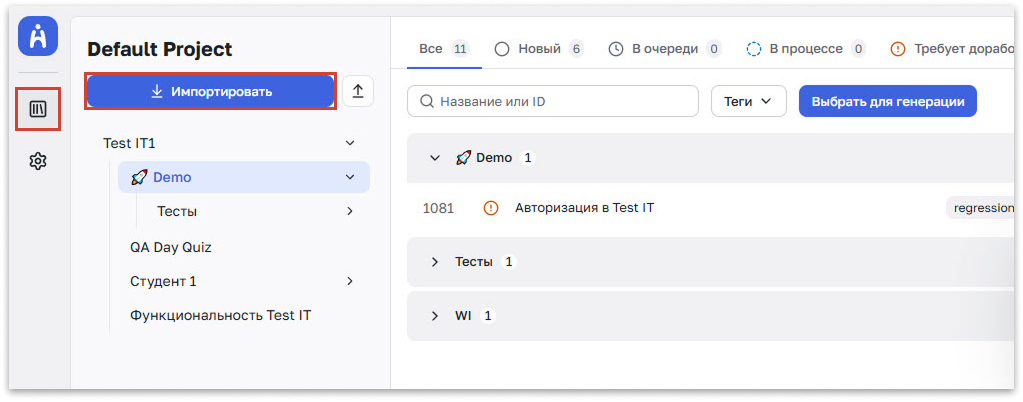Click the app logo icon

pyautogui.click(x=38, y=37)
